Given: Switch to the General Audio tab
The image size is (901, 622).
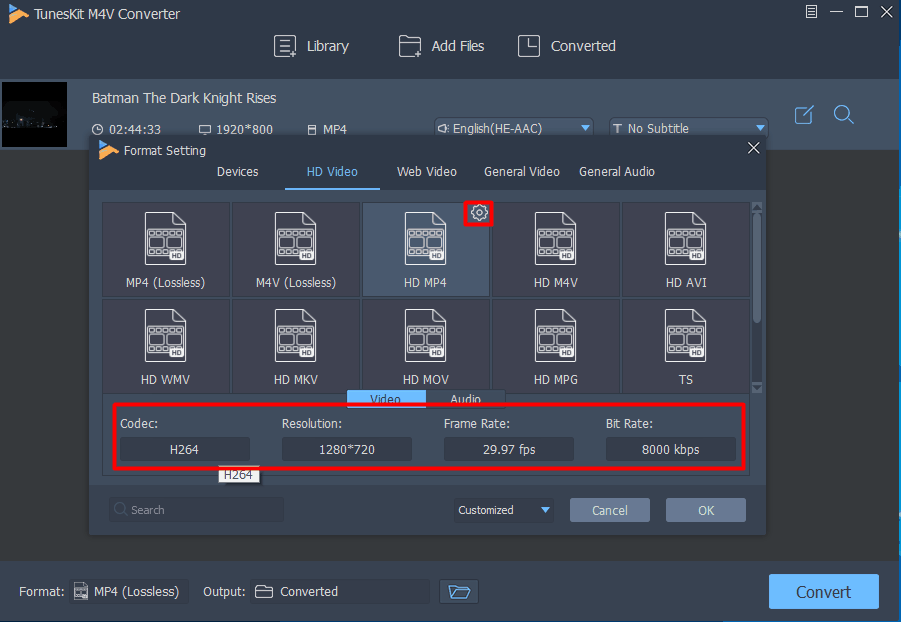Looking at the screenshot, I should point(617,172).
